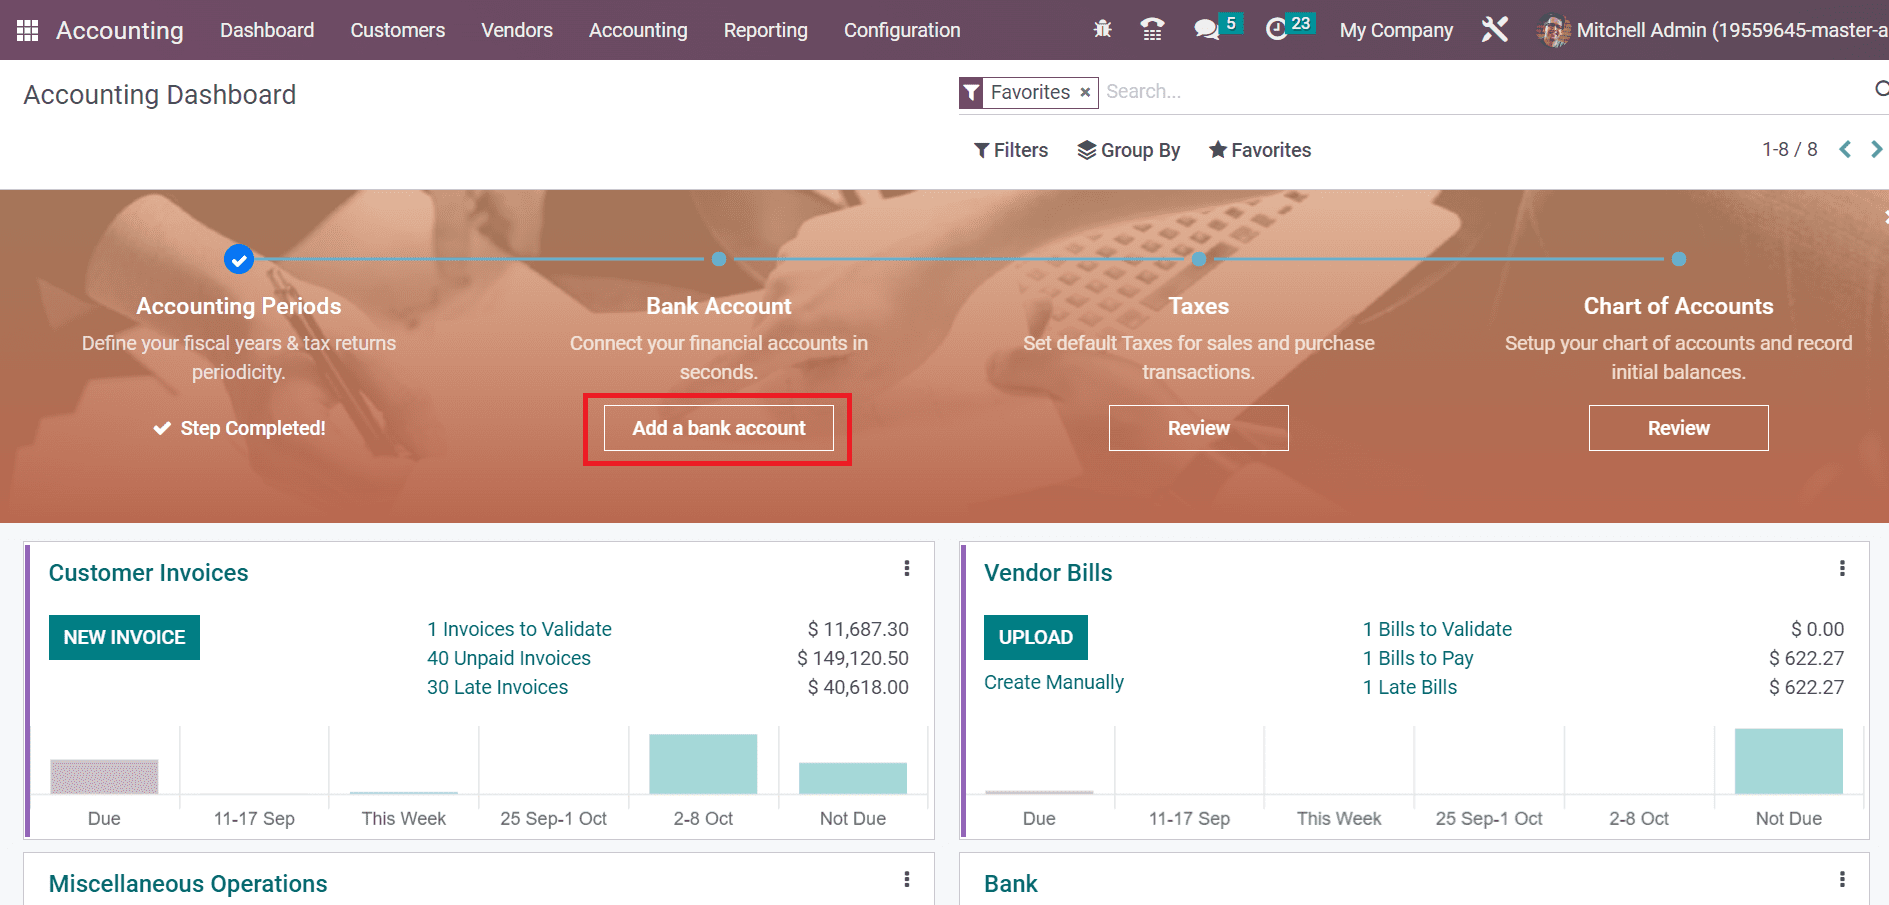Click the Studio tools wrench icon
This screenshot has width=1889, height=905.
click(x=1494, y=30)
